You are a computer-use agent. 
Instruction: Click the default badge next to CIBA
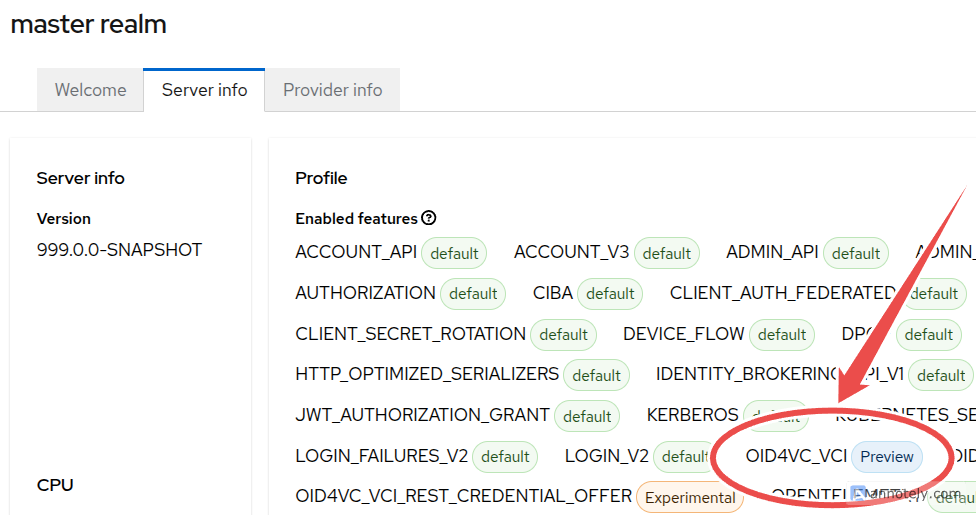610,294
